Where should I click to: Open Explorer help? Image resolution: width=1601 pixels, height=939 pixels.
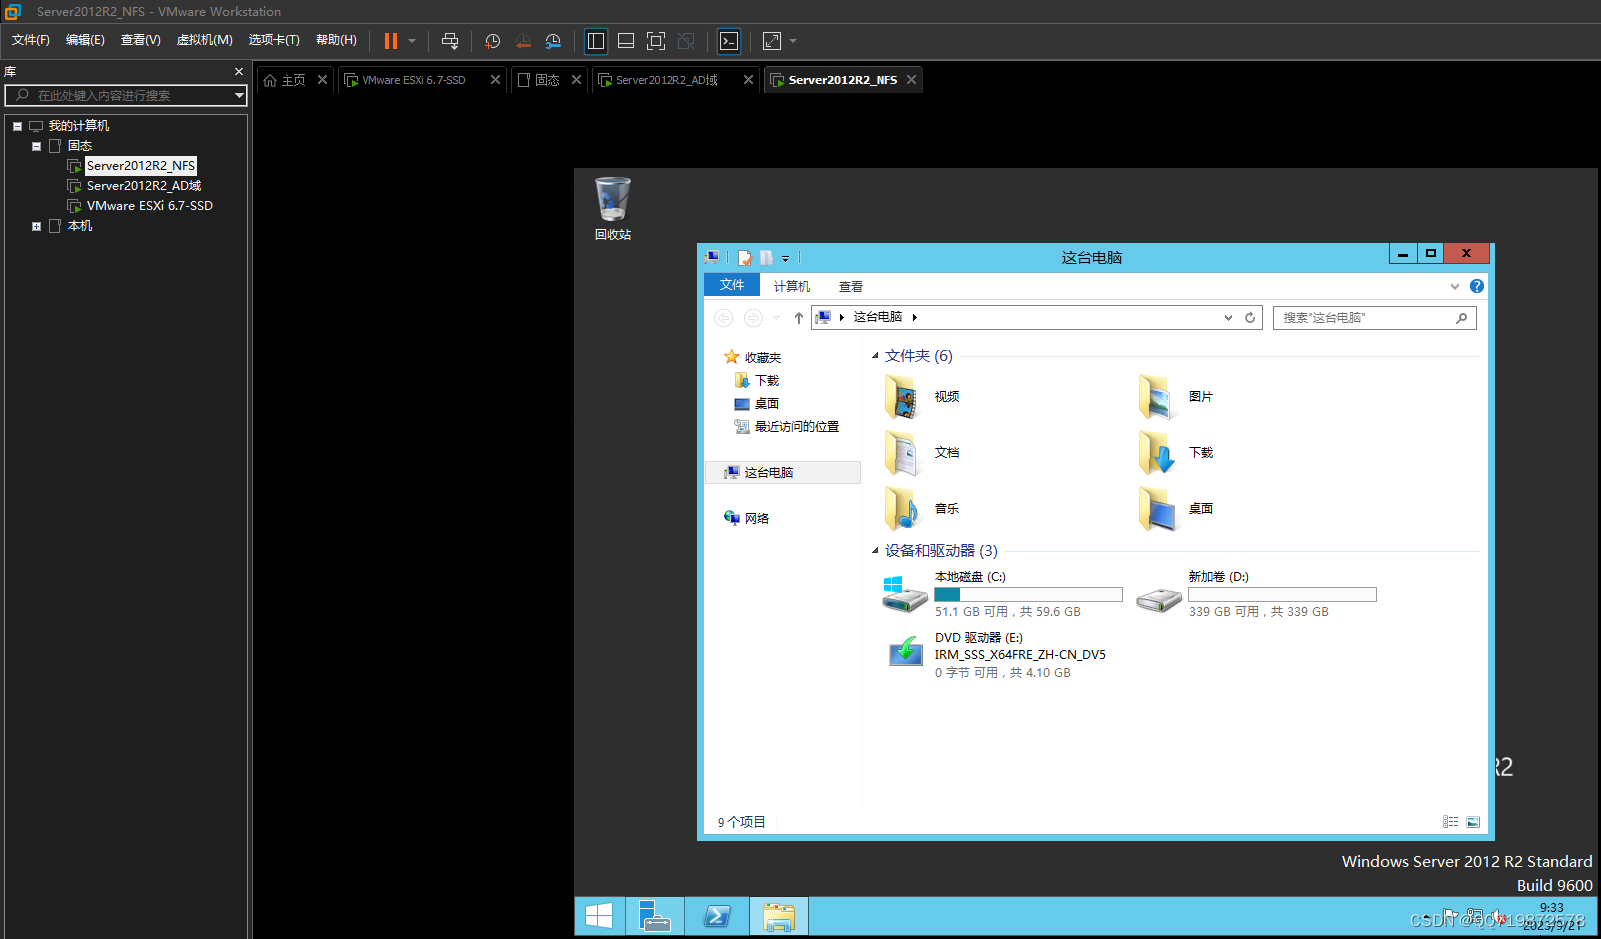pyautogui.click(x=1477, y=286)
